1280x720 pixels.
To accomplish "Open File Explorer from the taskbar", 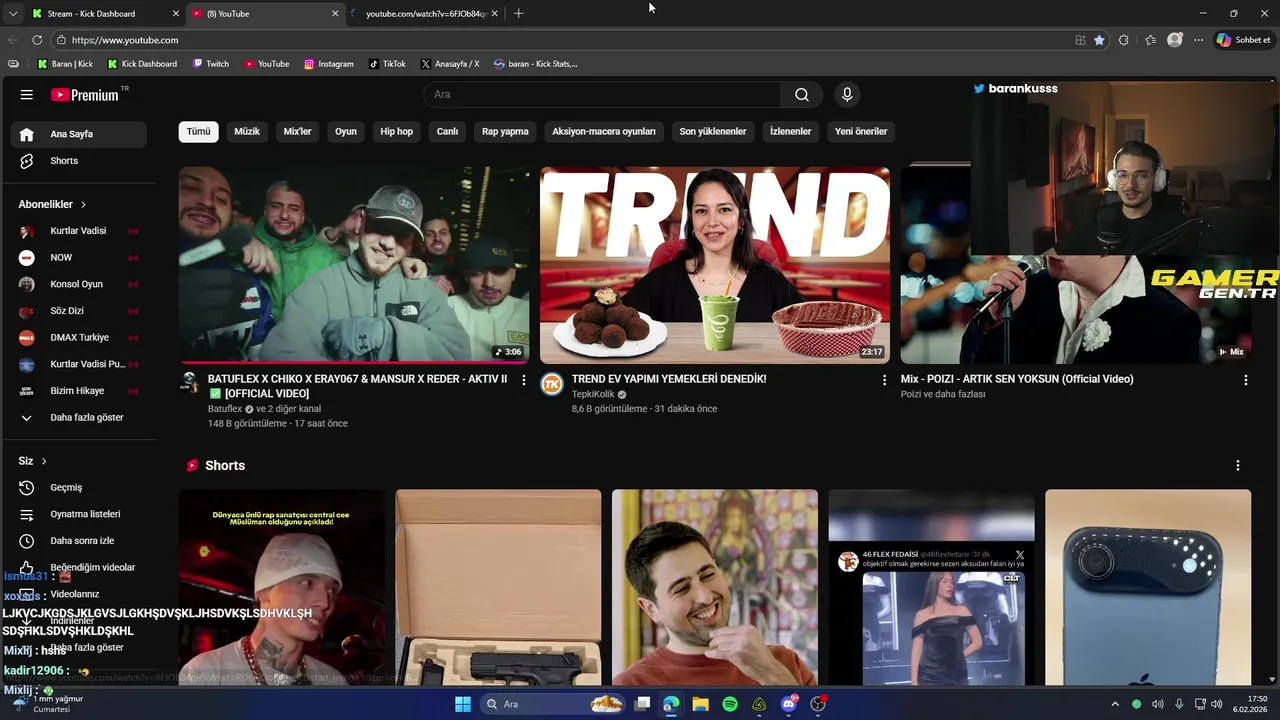I will (x=700, y=704).
